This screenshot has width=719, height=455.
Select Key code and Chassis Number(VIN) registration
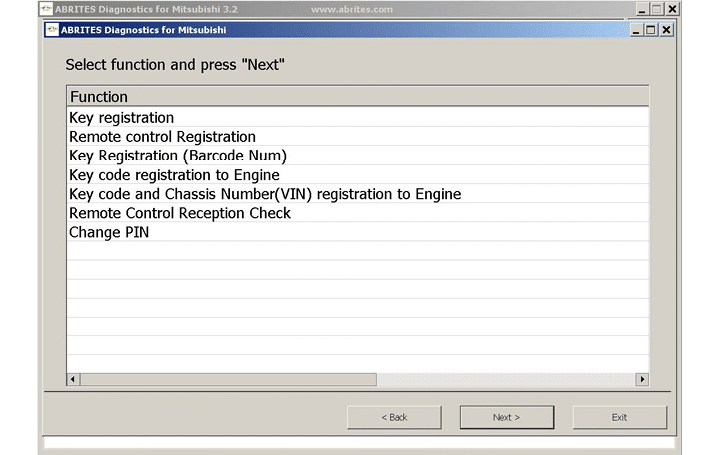(x=264, y=194)
